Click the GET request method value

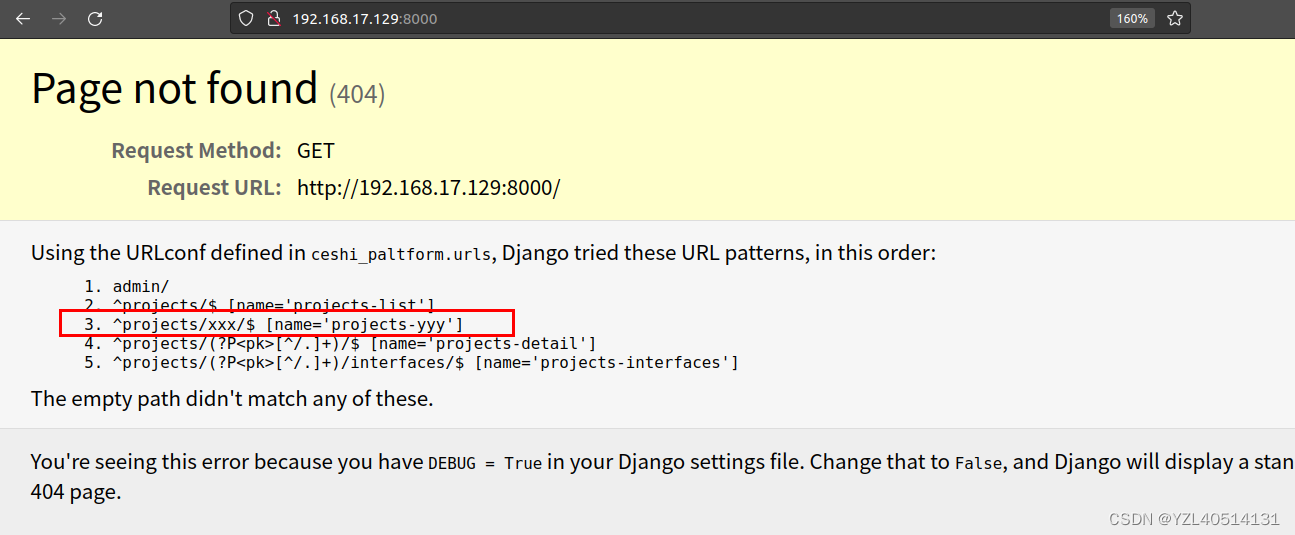point(315,151)
